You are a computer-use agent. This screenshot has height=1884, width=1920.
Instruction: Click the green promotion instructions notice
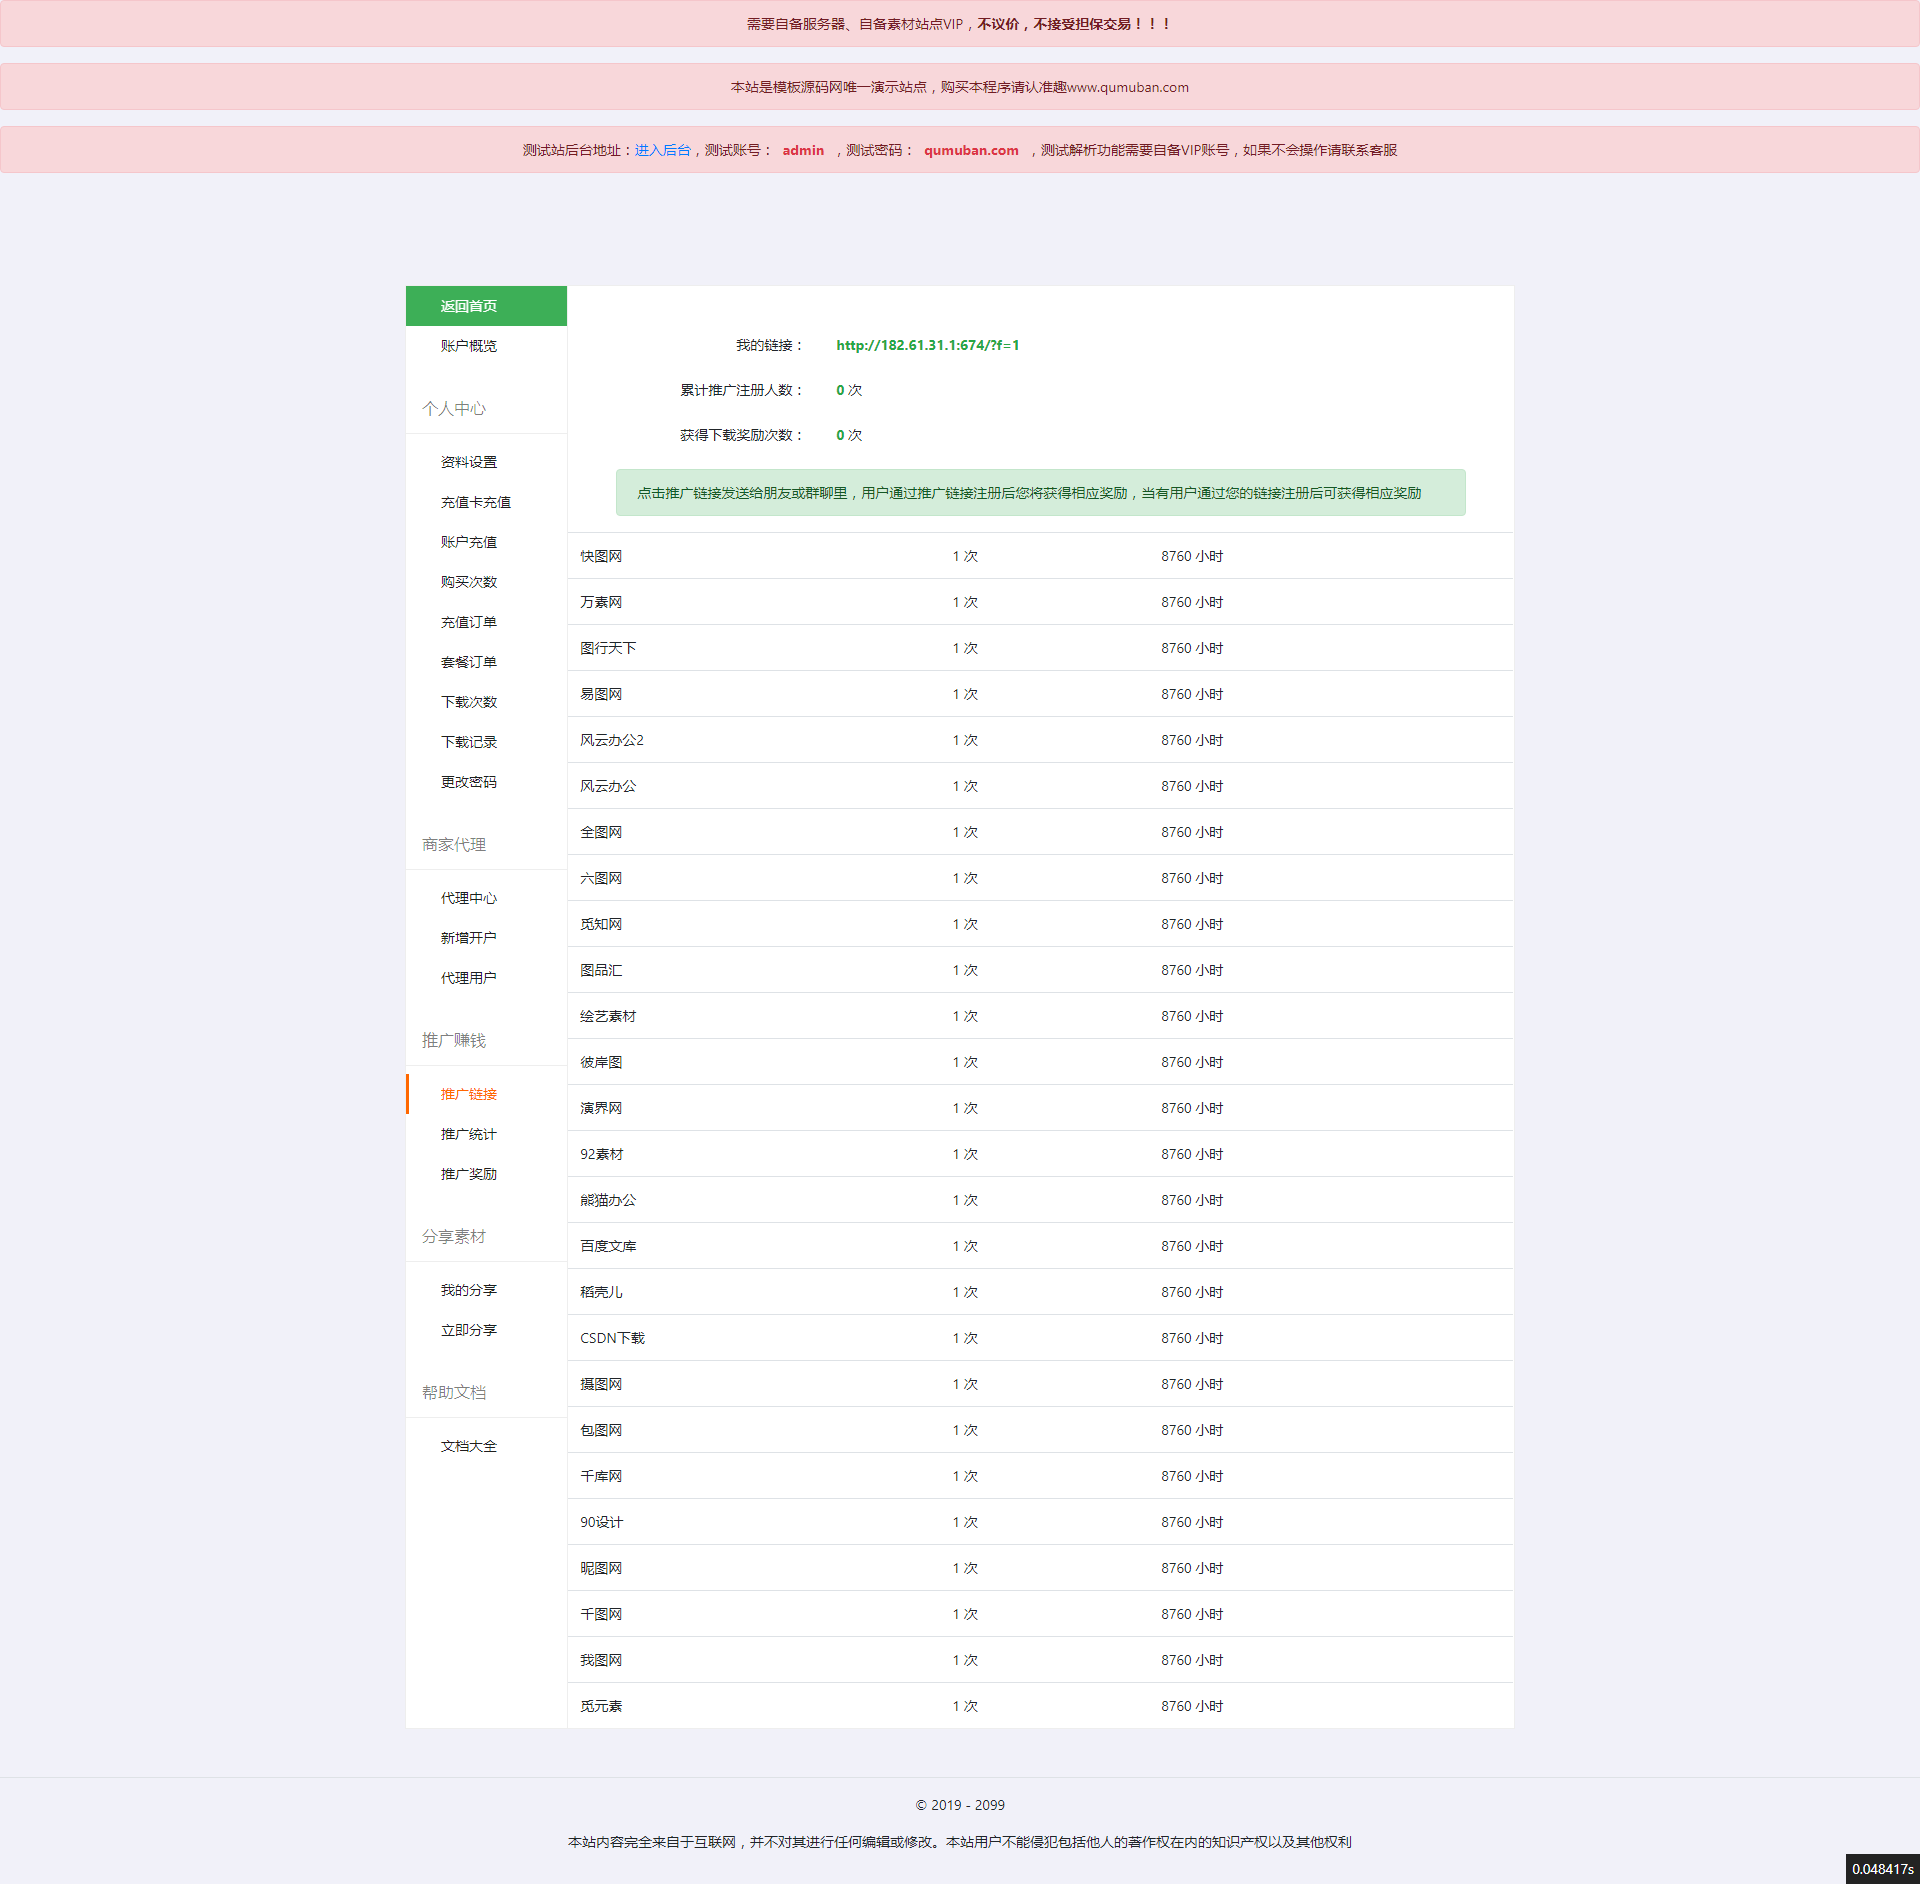click(x=1040, y=493)
